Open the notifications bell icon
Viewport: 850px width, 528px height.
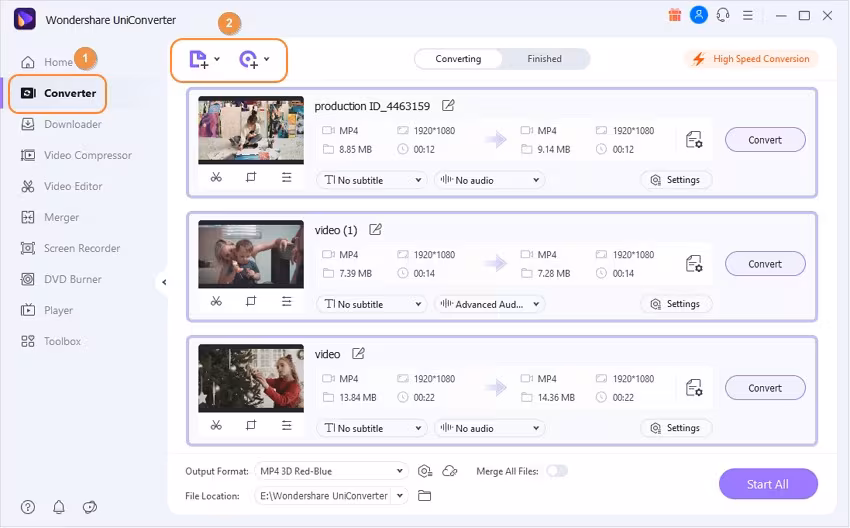pyautogui.click(x=59, y=507)
